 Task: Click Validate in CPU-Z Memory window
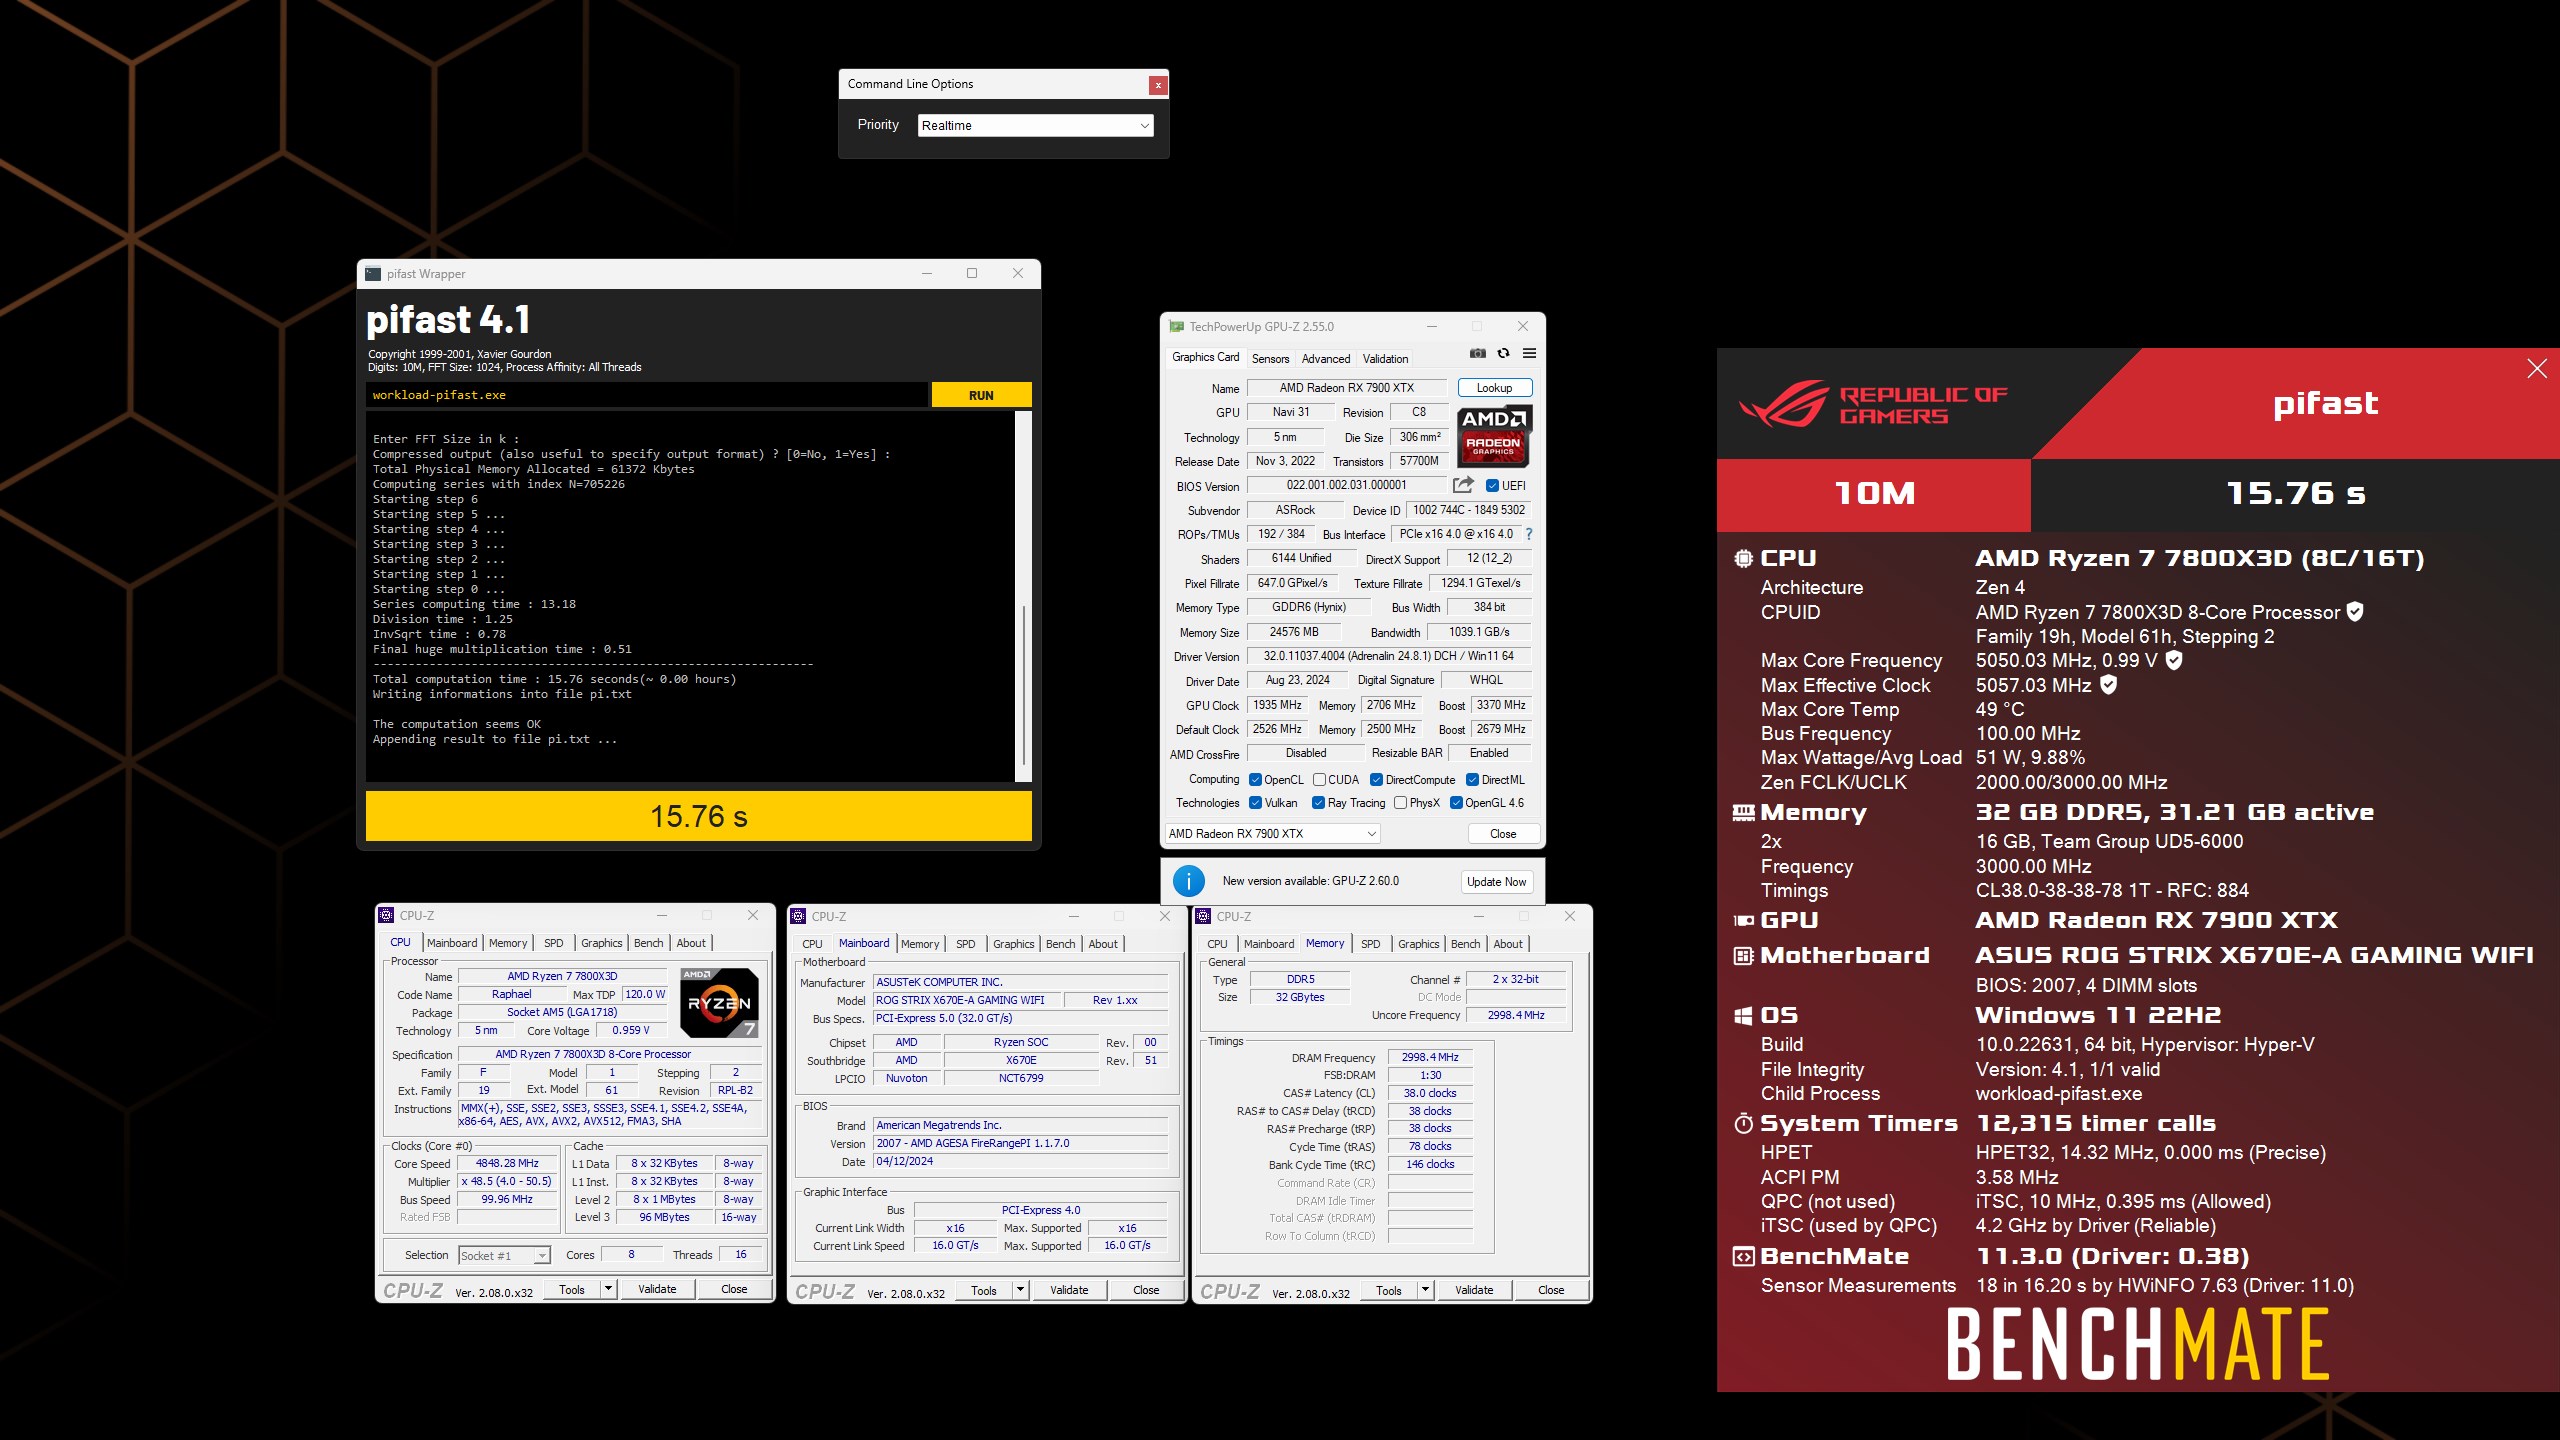[x=1474, y=1291]
